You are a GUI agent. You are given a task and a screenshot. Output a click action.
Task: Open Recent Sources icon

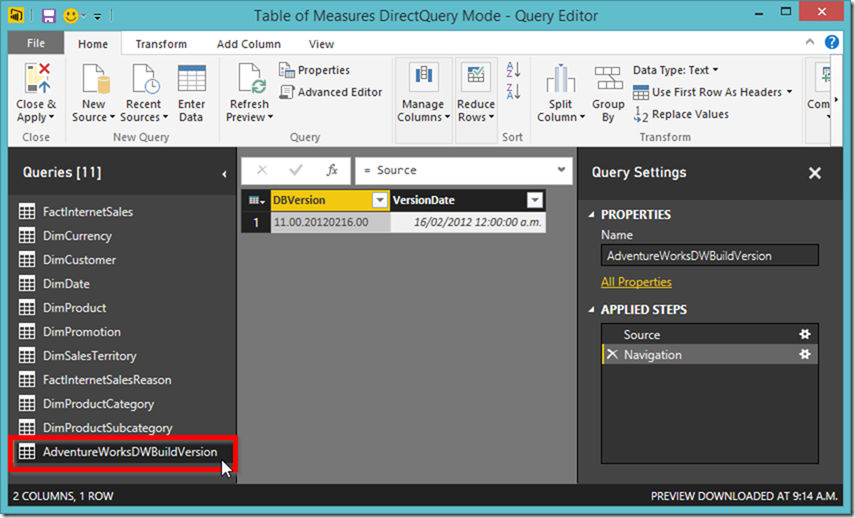pyautogui.click(x=145, y=79)
